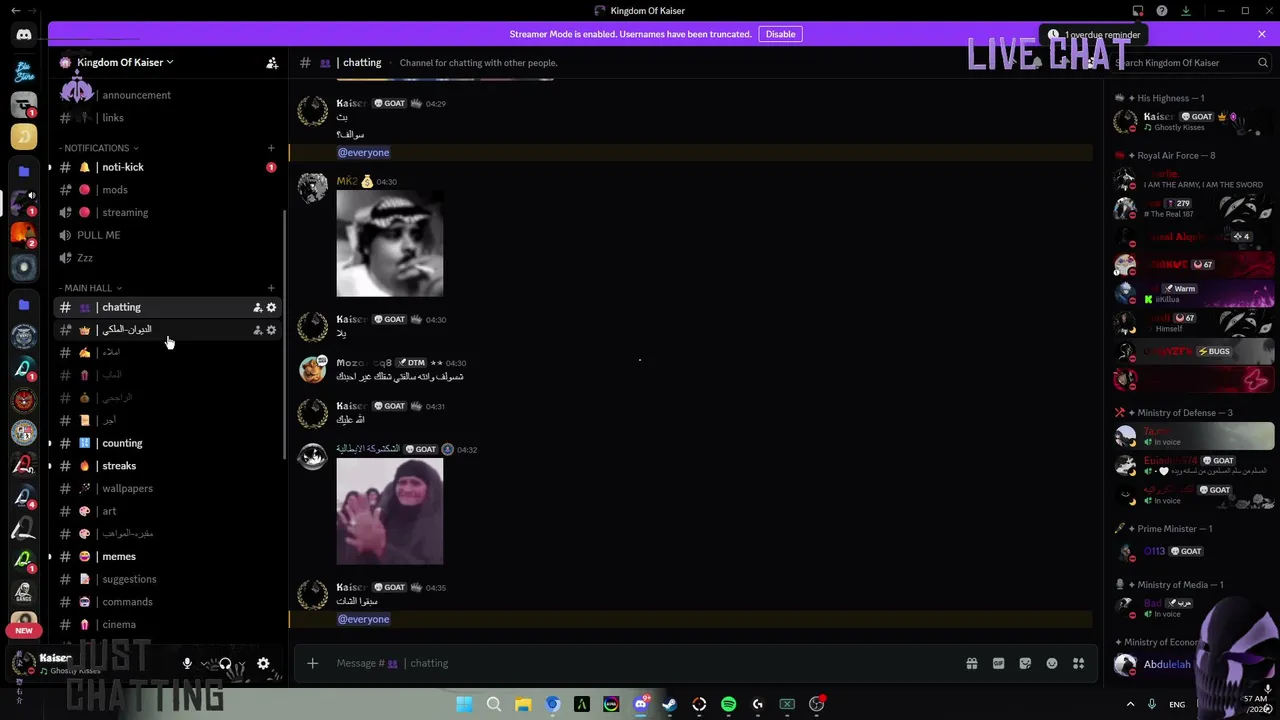Switch input language ENG in tray
1280x720 pixels.
tap(1177, 704)
